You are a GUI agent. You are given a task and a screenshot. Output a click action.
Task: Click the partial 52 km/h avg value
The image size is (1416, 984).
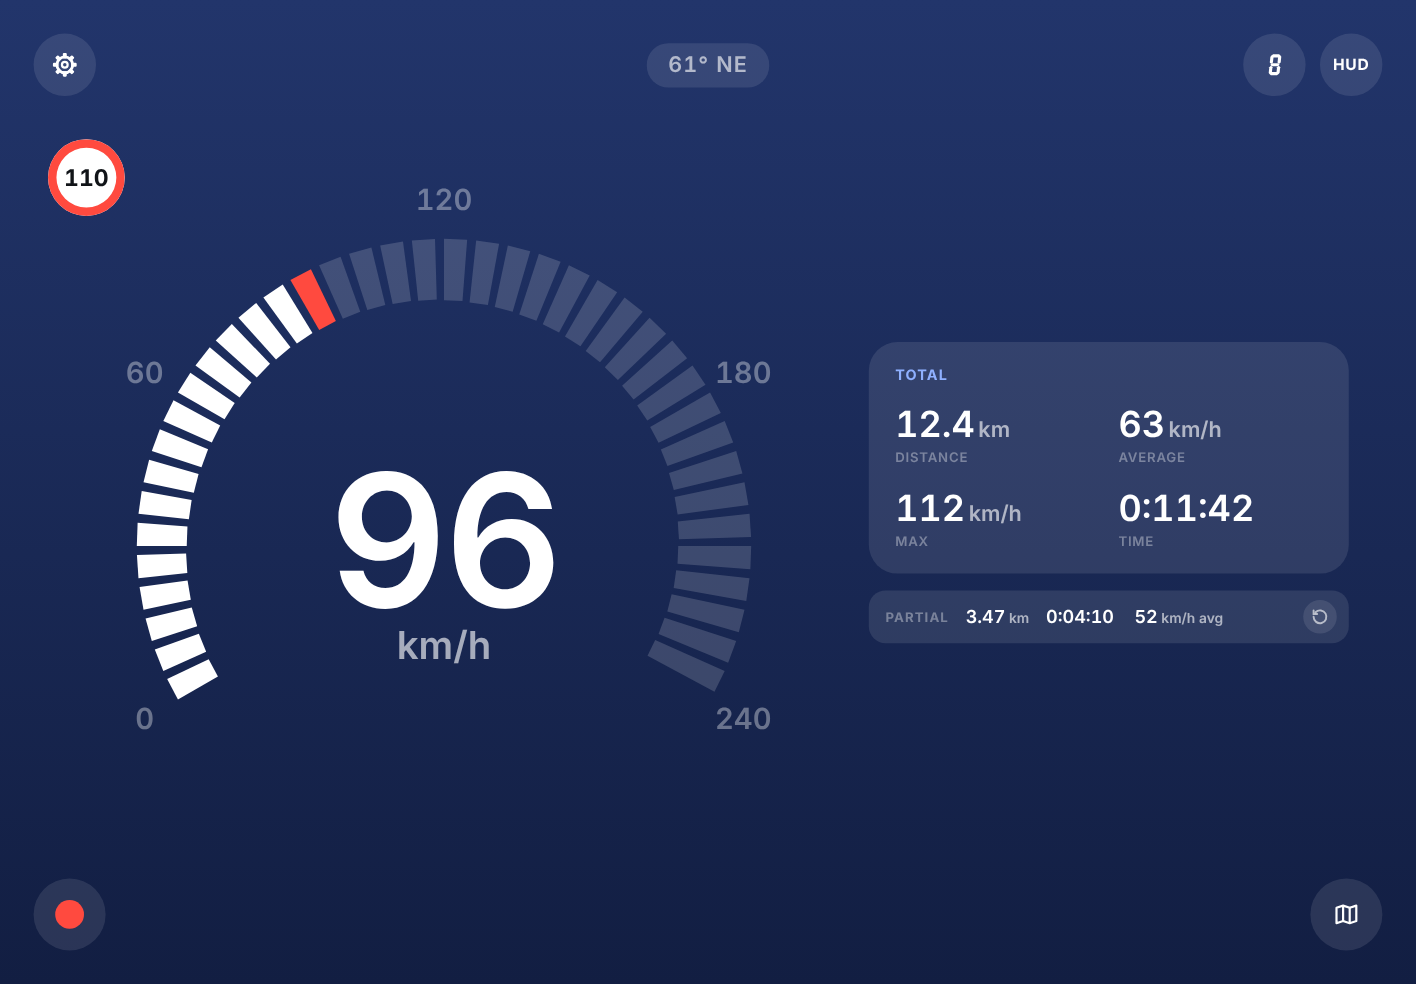tap(1179, 617)
